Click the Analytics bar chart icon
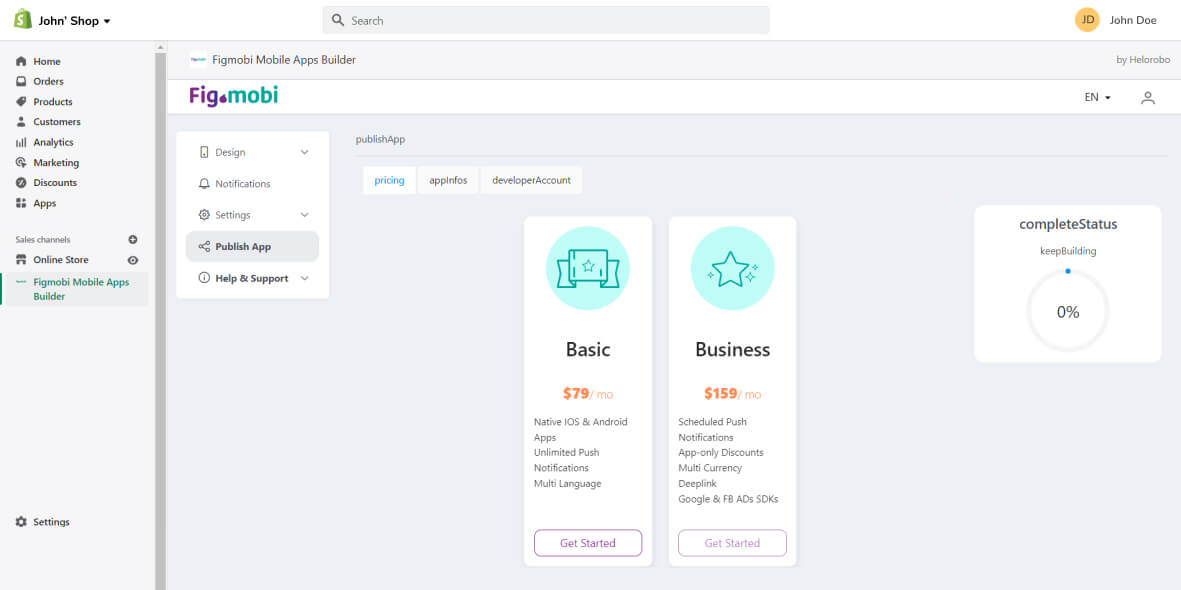This screenshot has height=590, width=1181. click(x=21, y=142)
